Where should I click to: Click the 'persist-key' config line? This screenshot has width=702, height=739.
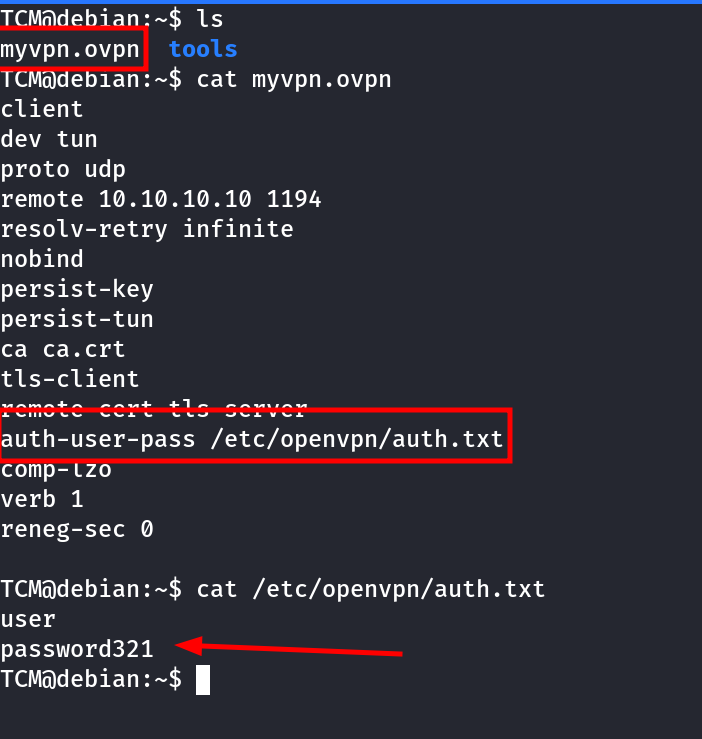(77, 289)
